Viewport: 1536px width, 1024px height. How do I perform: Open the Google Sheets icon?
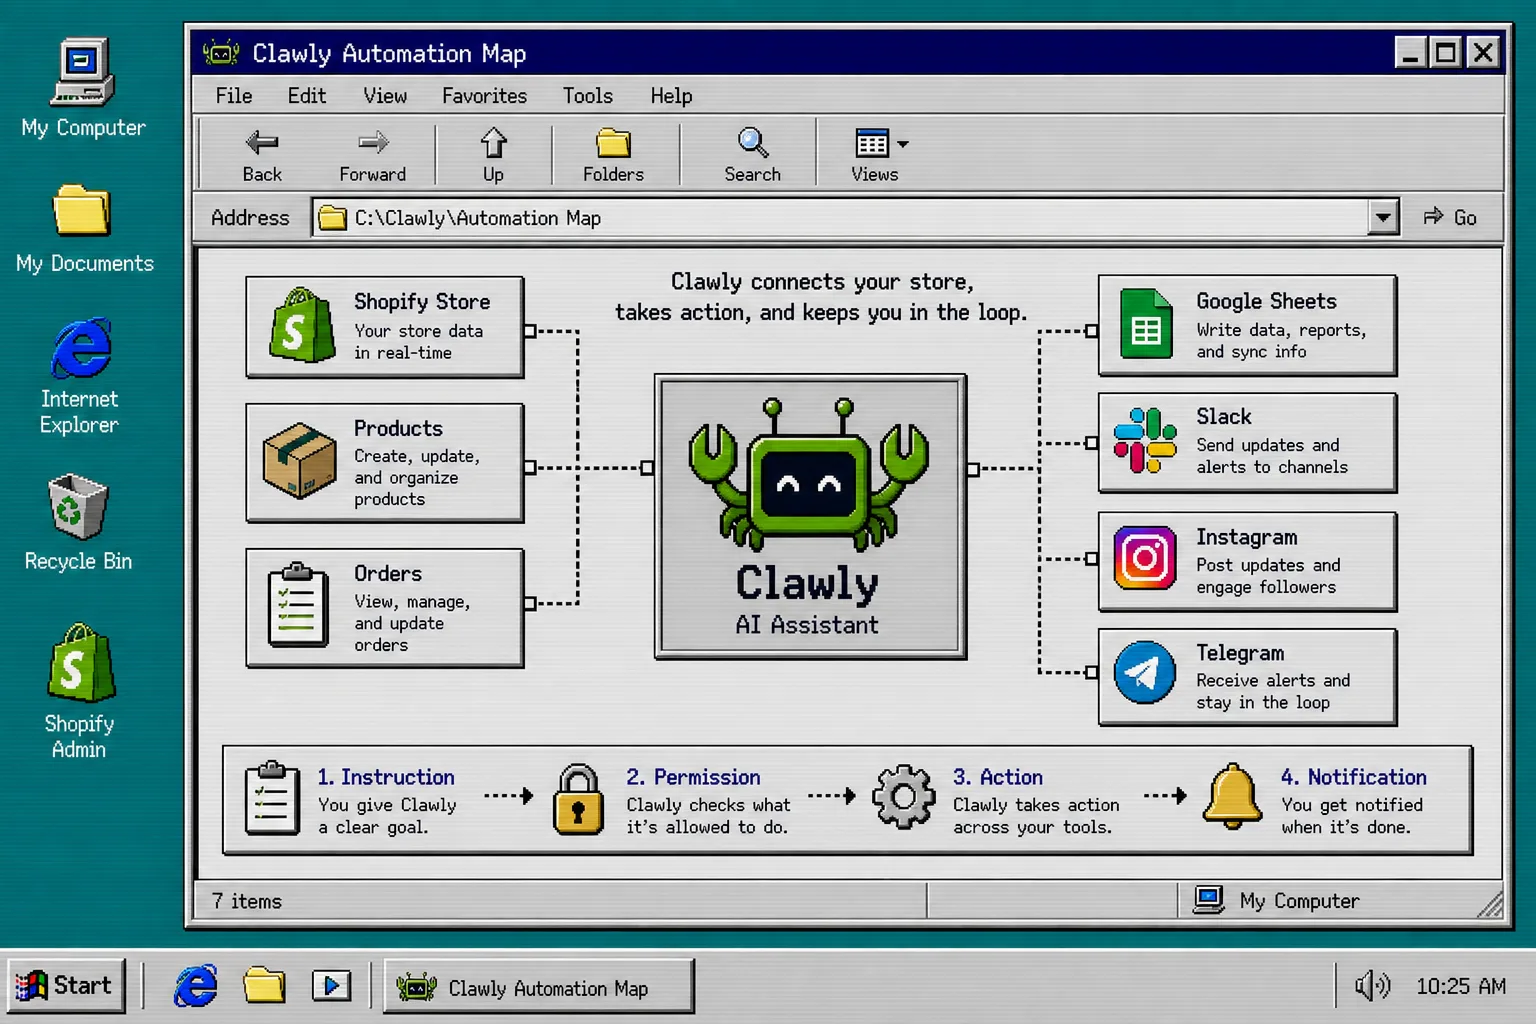click(x=1146, y=323)
